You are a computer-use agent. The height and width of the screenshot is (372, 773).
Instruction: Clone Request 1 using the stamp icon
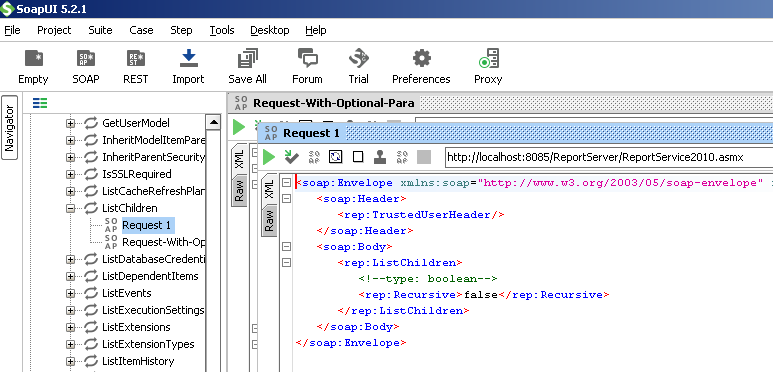tap(380, 157)
